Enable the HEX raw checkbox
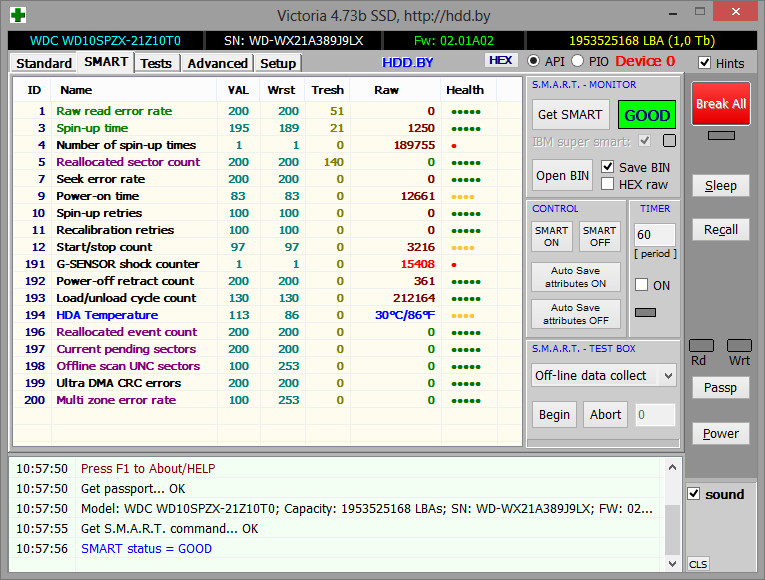The height and width of the screenshot is (580, 765). click(607, 184)
